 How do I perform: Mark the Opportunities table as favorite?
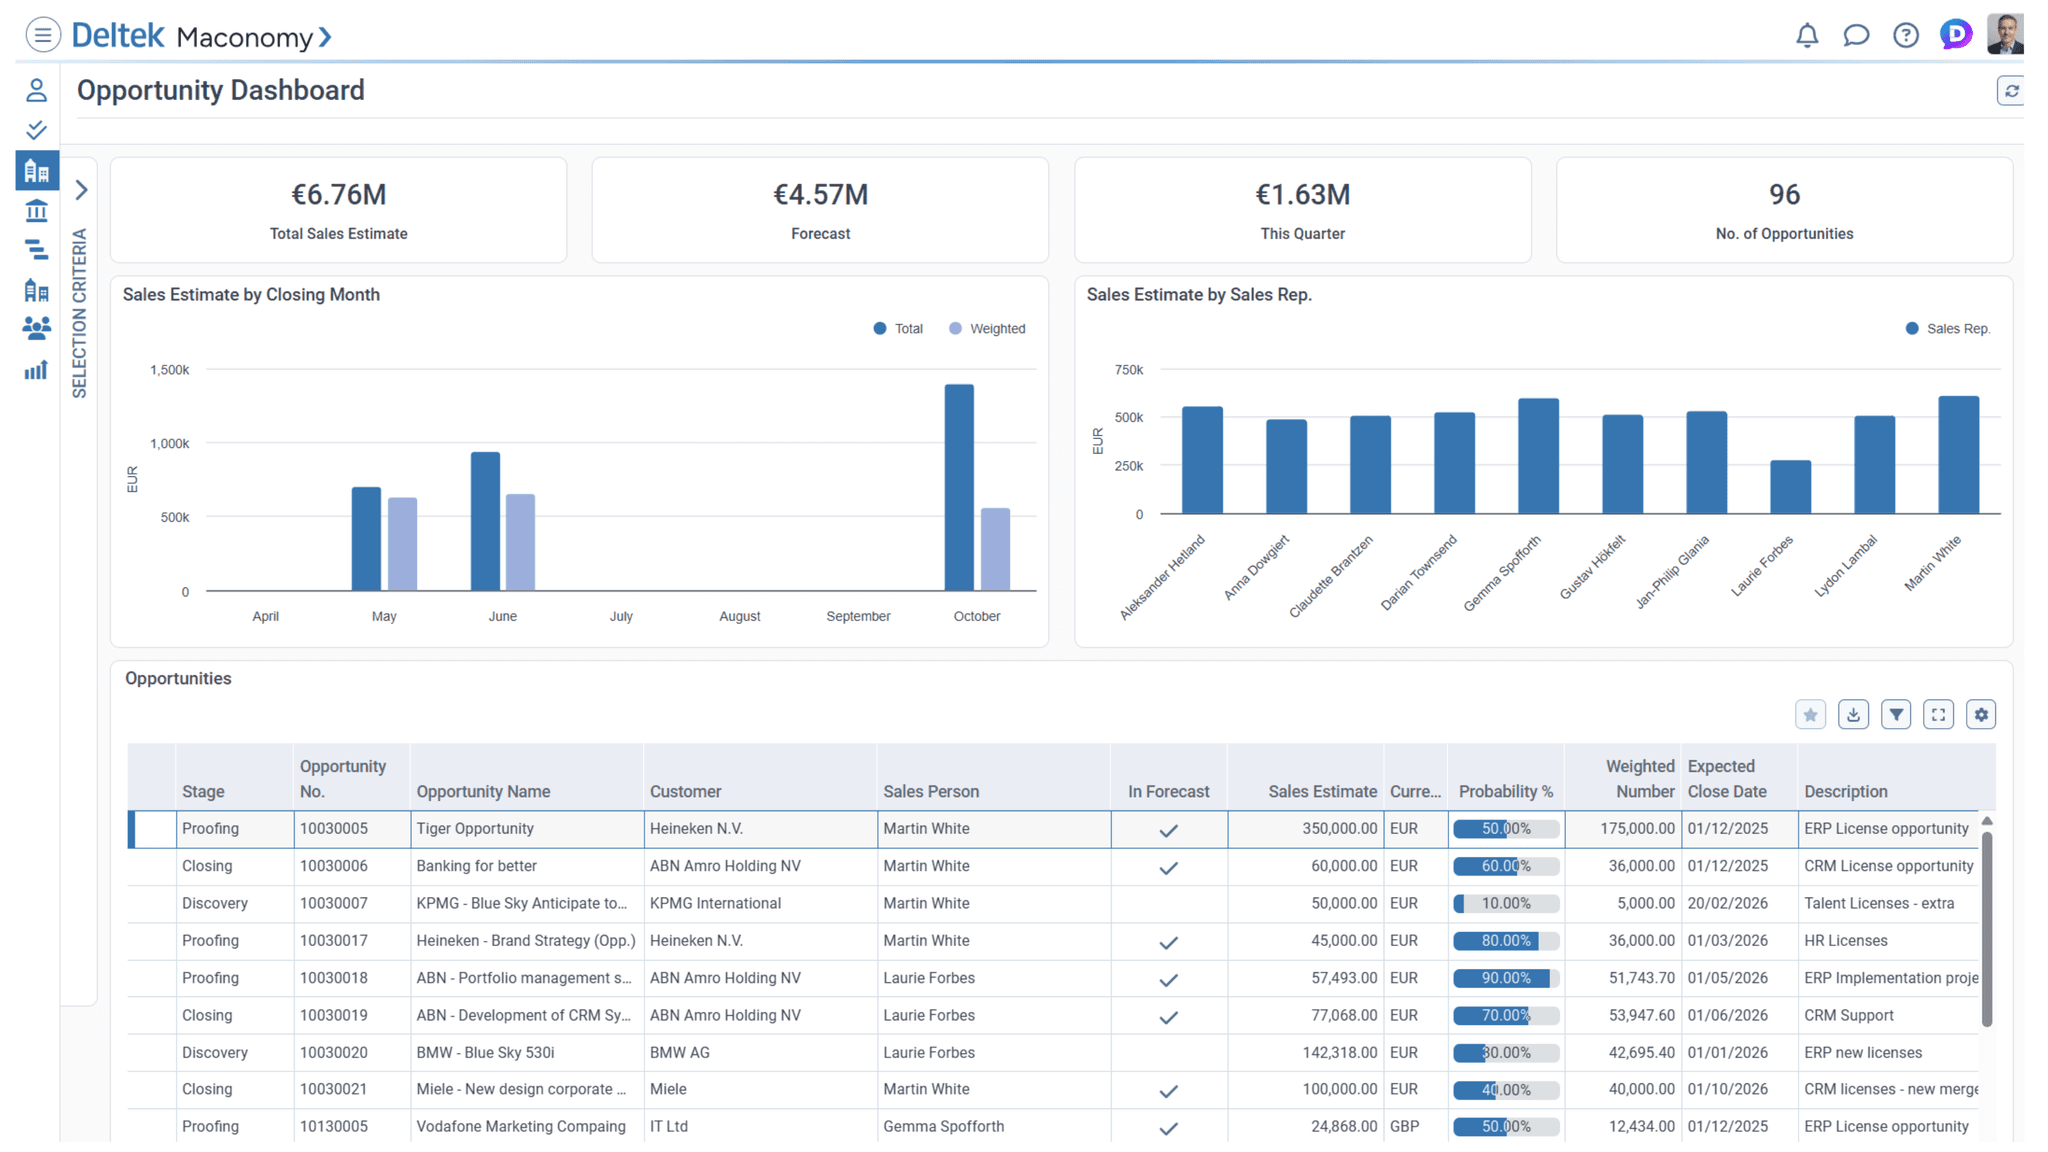point(1810,714)
